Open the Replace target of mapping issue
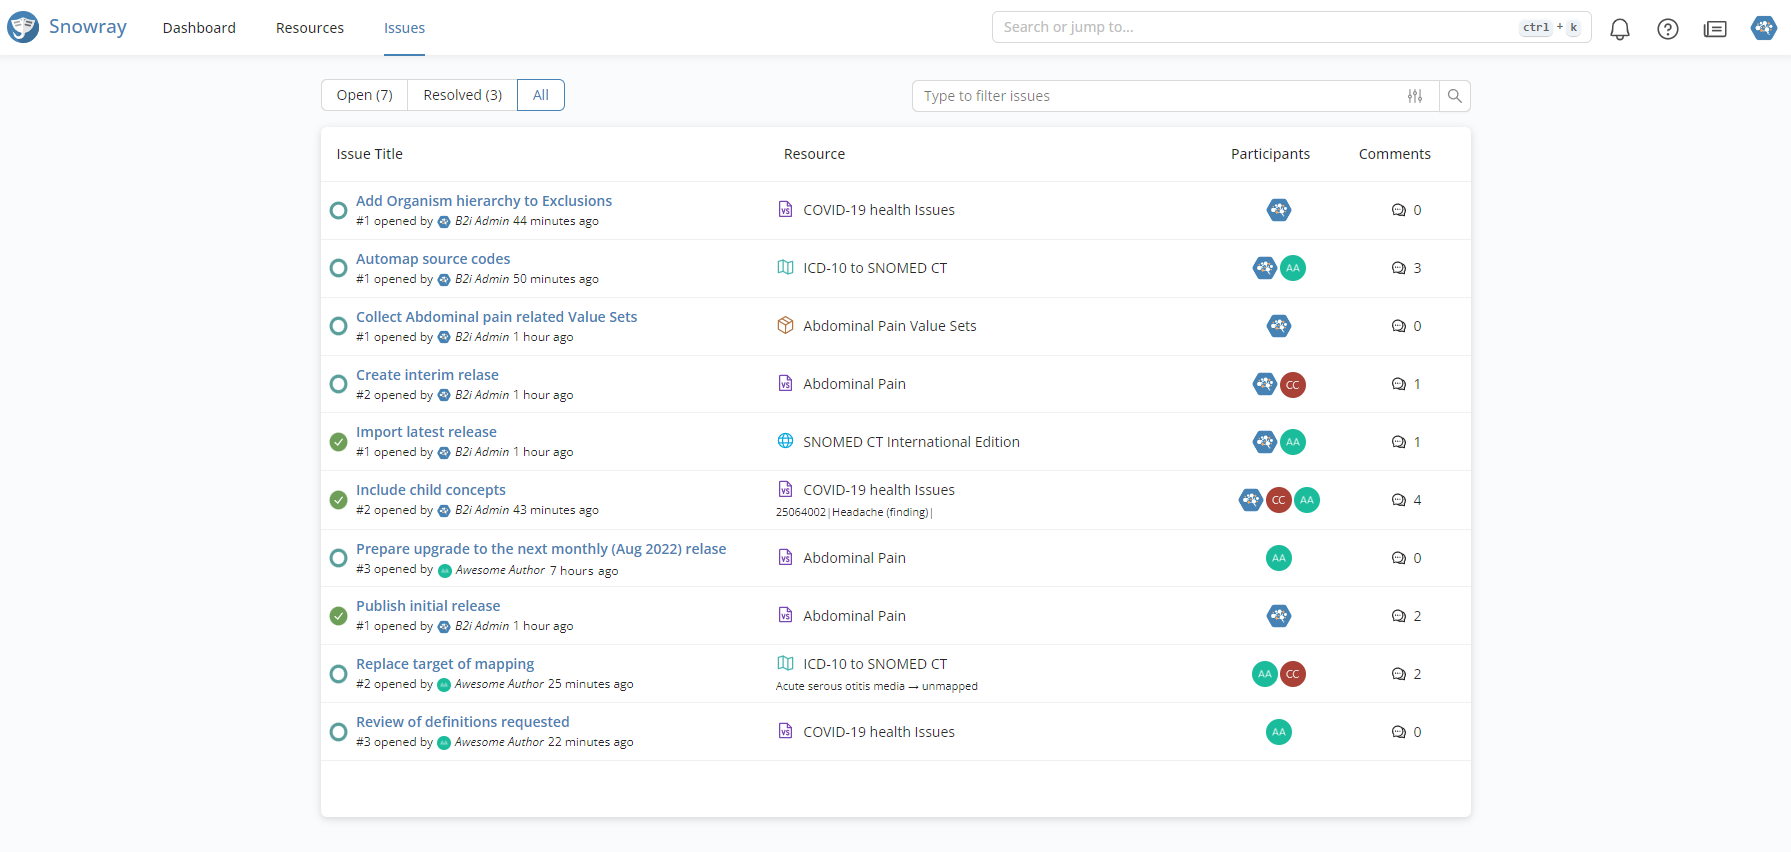The image size is (1791, 852). point(444,664)
